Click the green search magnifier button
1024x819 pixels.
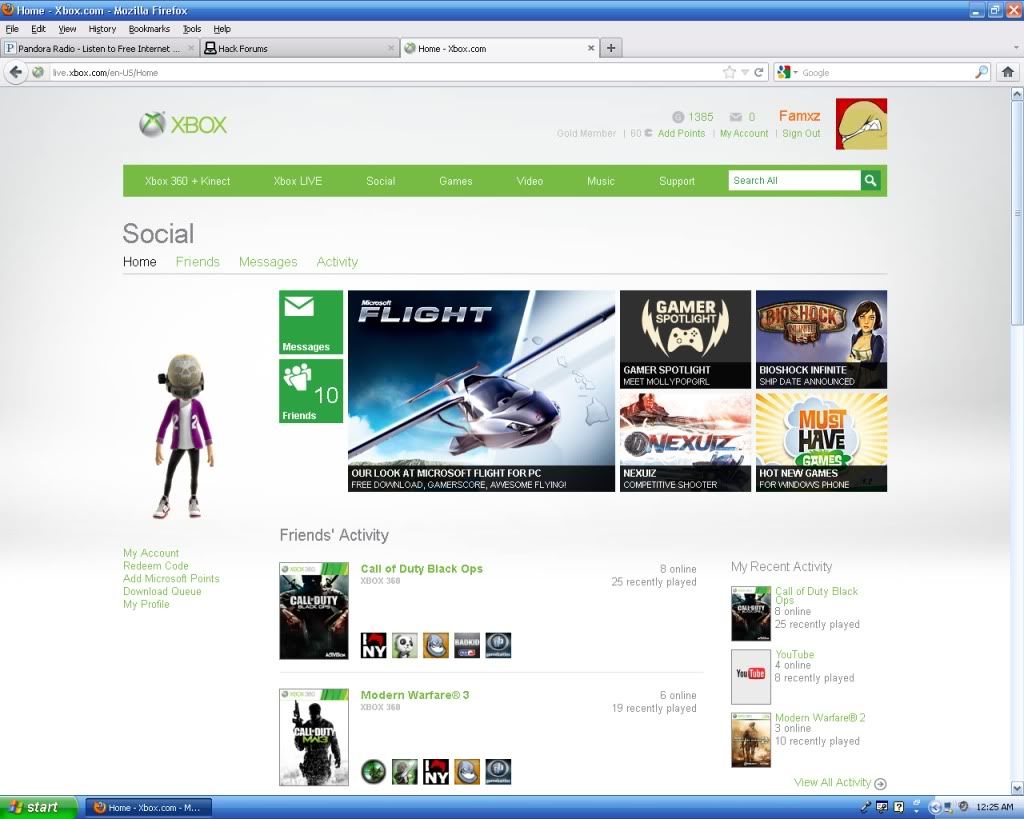coord(870,180)
